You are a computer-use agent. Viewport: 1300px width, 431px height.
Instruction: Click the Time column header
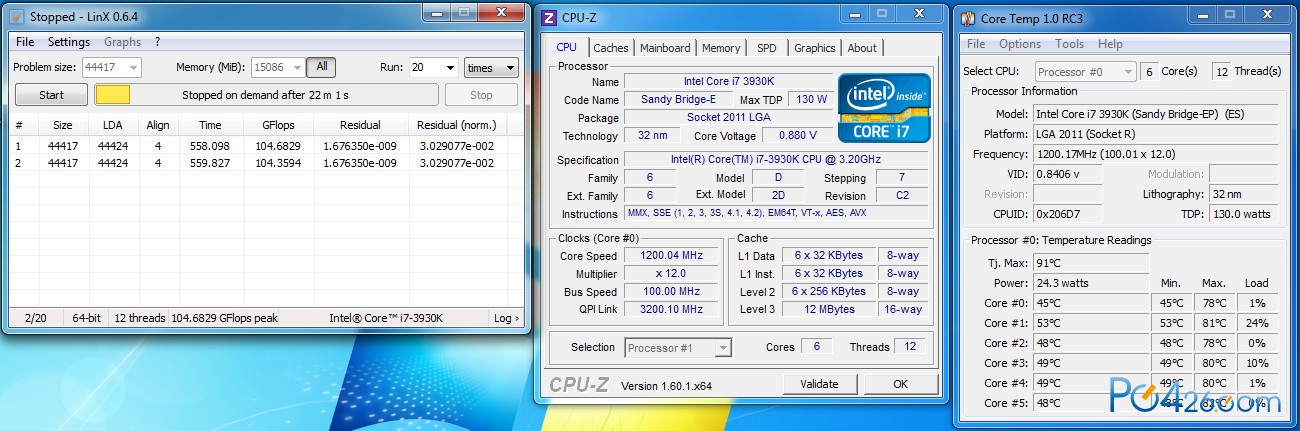[x=210, y=125]
